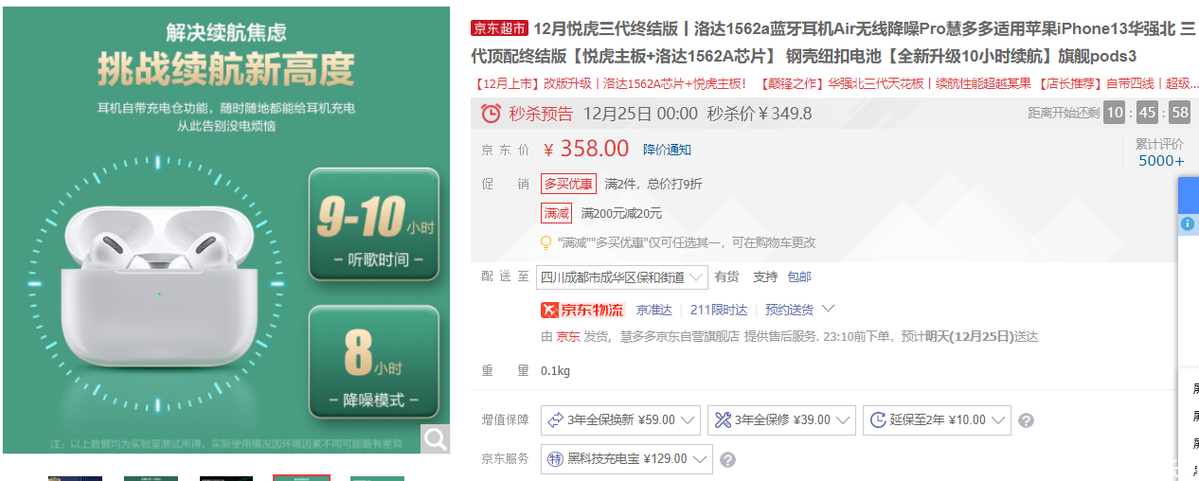Expand the chevron after 预约送货
The height and width of the screenshot is (481, 1199).
pyautogui.click(x=827, y=309)
